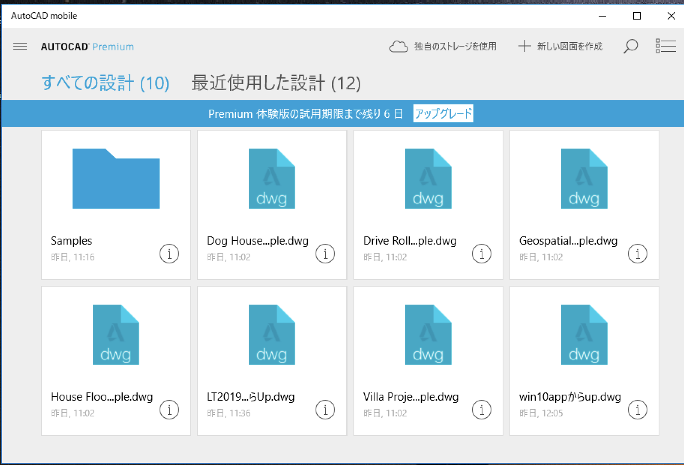This screenshot has height=465, width=684.
Task: Open Geospatial dwg file icon
Action: [x=584, y=179]
